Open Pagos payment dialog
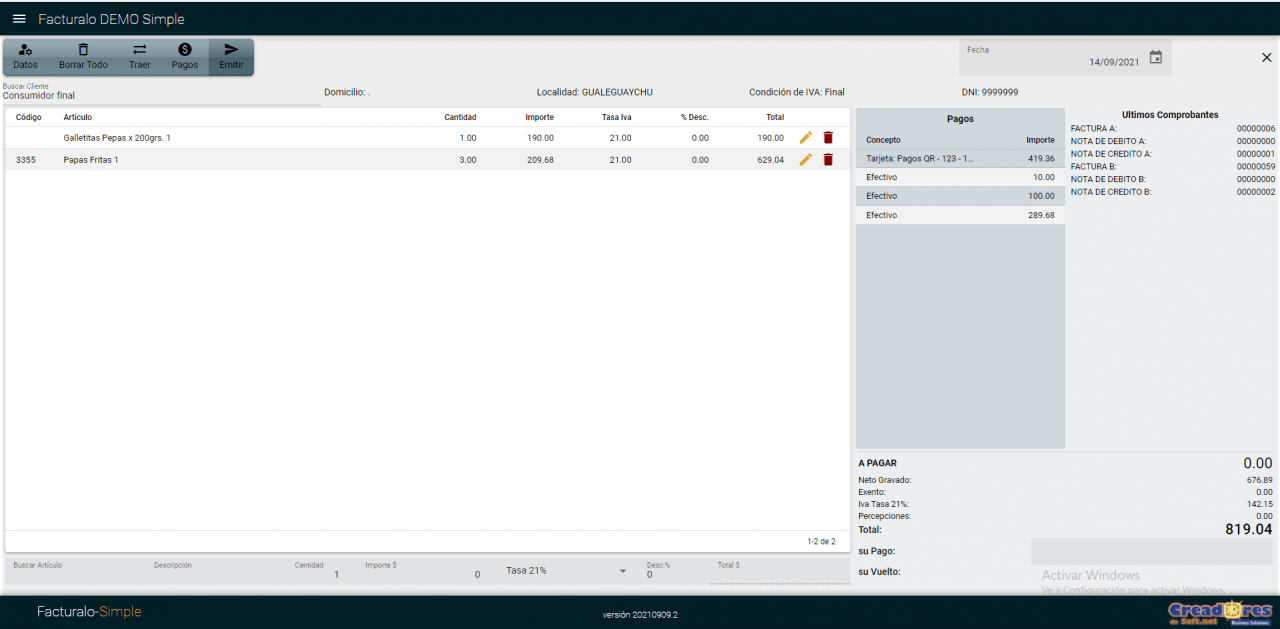This screenshot has width=1280, height=629. pos(185,57)
